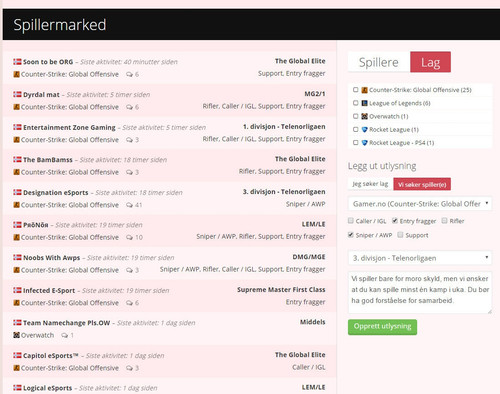
Task: Click the Overwatch icon in the filter list
Action: [x=365, y=116]
